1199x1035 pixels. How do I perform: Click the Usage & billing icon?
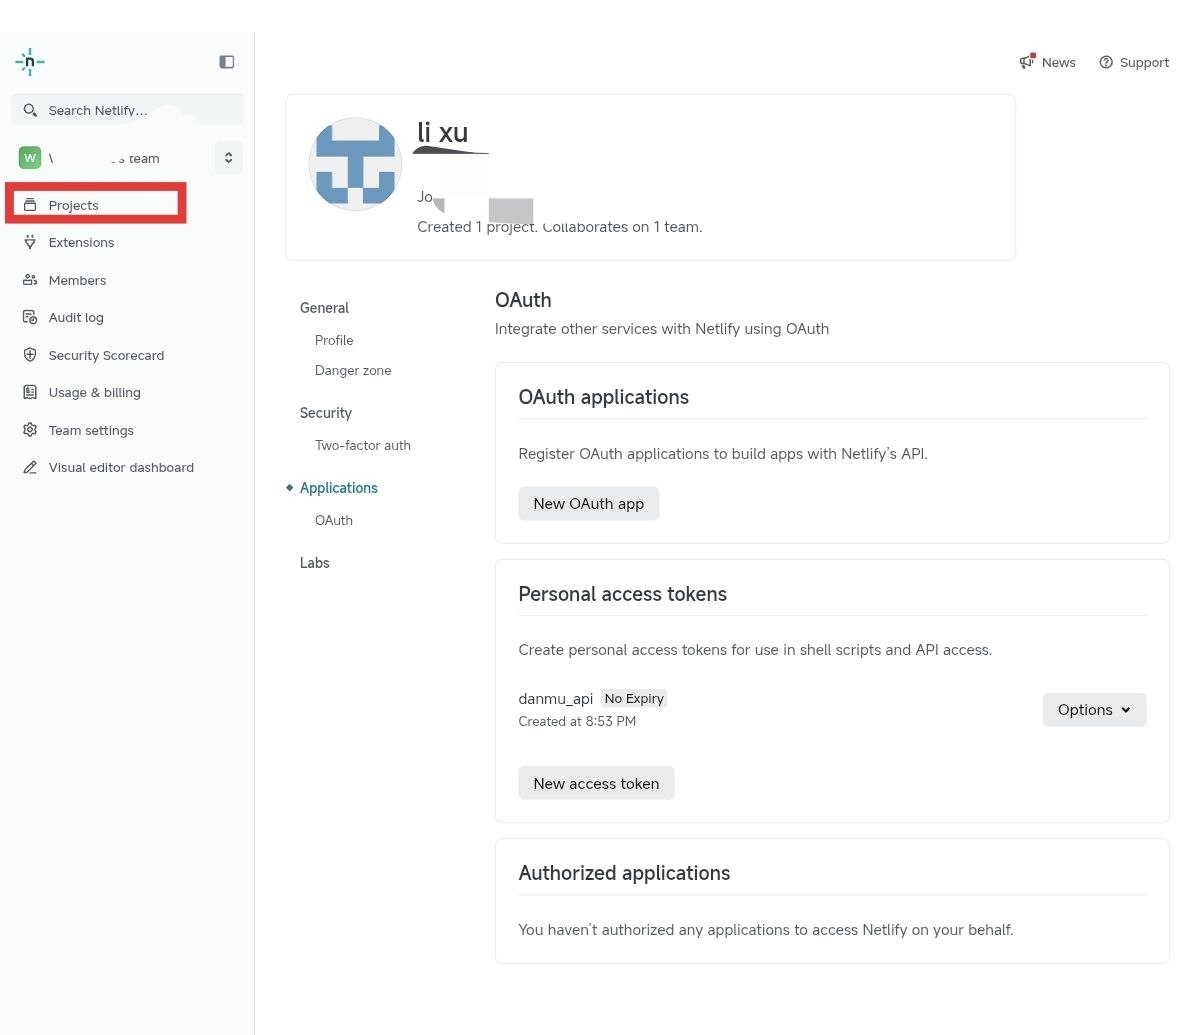point(30,392)
